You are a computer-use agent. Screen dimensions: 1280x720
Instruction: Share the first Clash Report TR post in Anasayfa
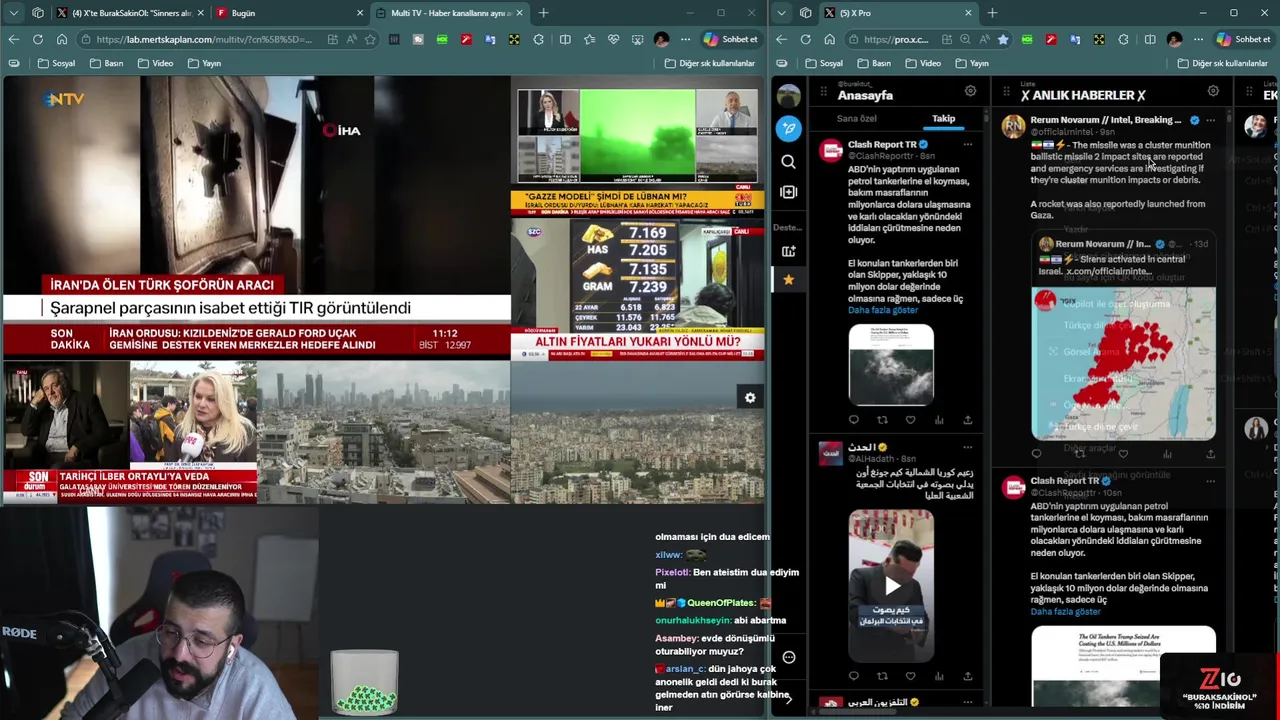[x=967, y=420]
